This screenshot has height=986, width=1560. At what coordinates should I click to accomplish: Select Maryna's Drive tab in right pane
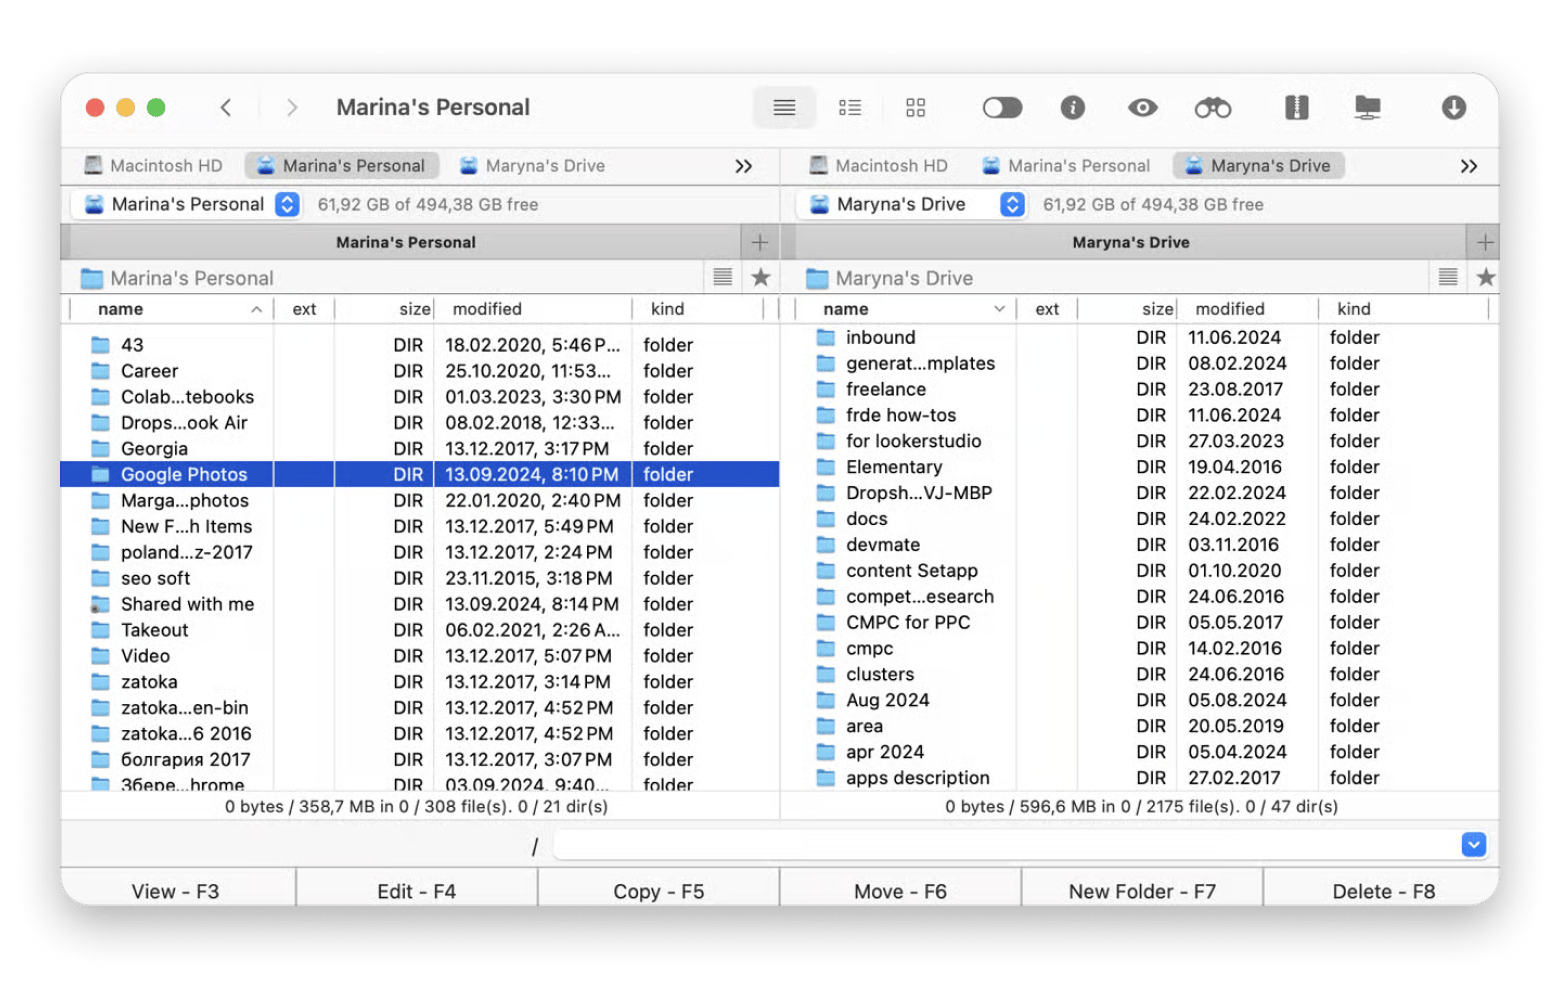tap(1258, 166)
